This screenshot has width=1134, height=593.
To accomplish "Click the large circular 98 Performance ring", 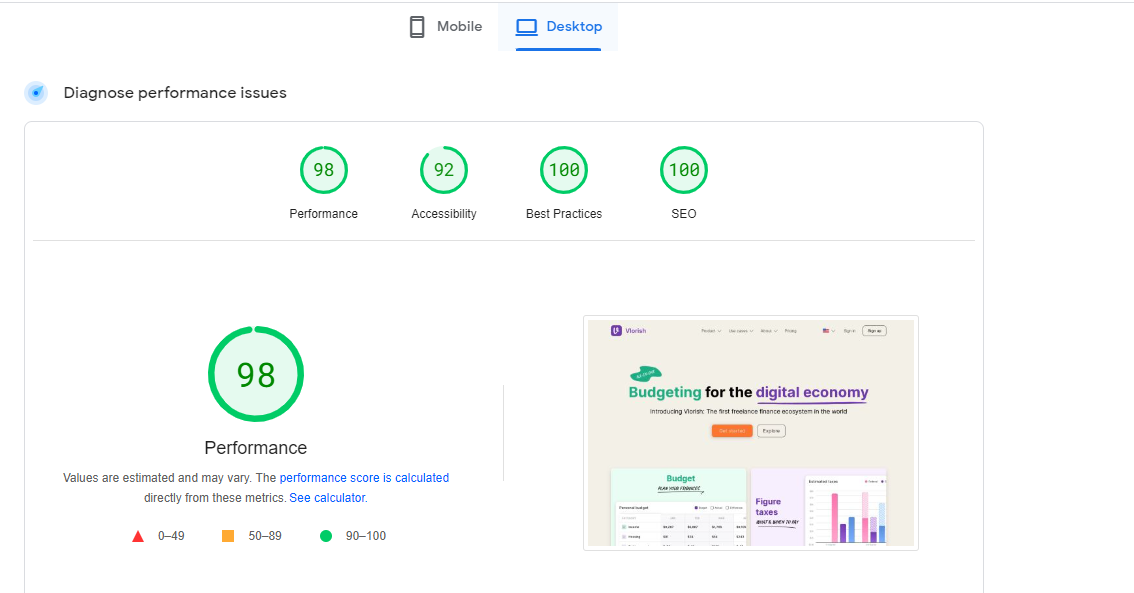I will tap(255, 373).
